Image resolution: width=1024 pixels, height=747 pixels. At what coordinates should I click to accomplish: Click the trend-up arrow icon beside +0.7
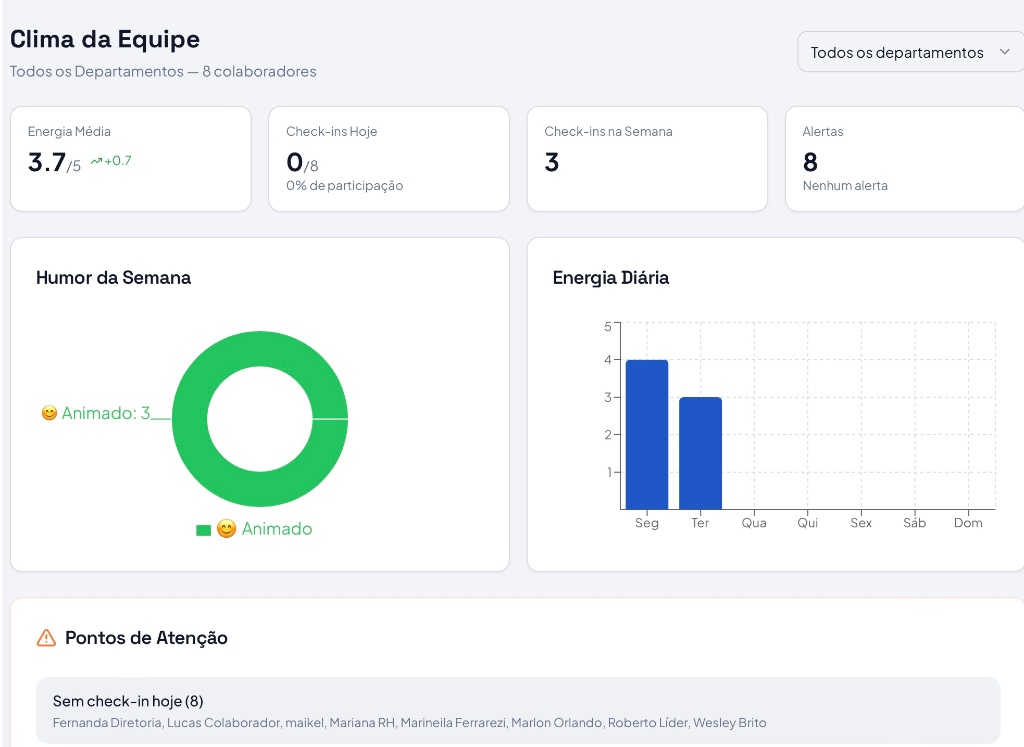[x=96, y=161]
